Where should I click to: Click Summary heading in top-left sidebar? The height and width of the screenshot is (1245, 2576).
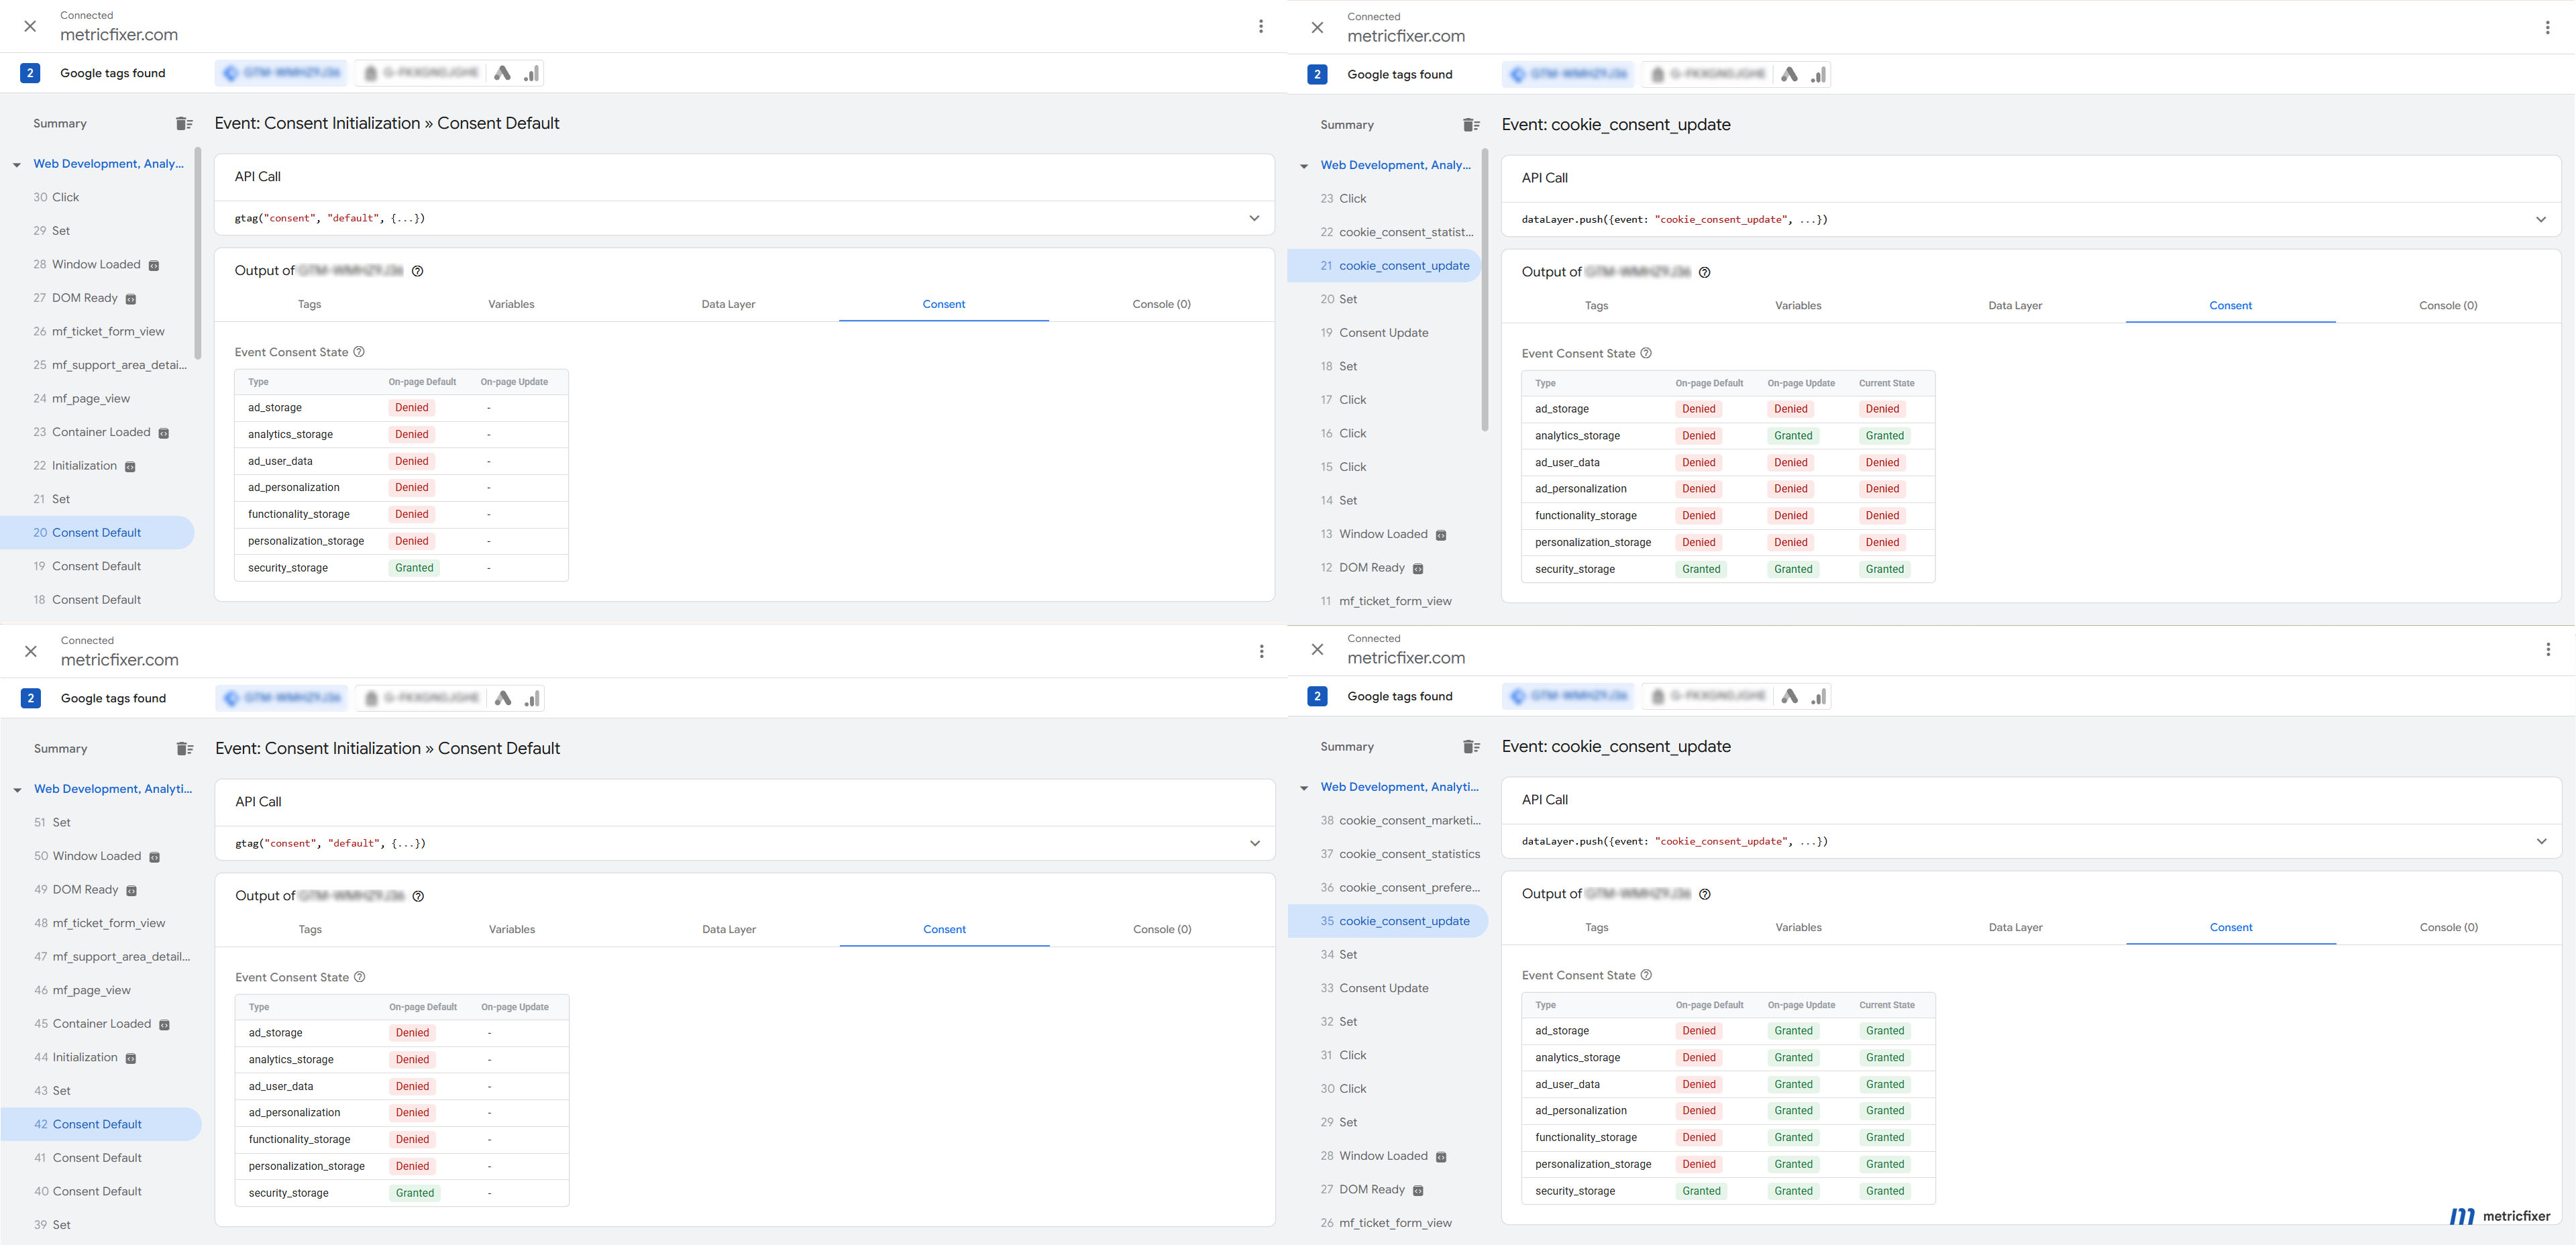[x=60, y=124]
